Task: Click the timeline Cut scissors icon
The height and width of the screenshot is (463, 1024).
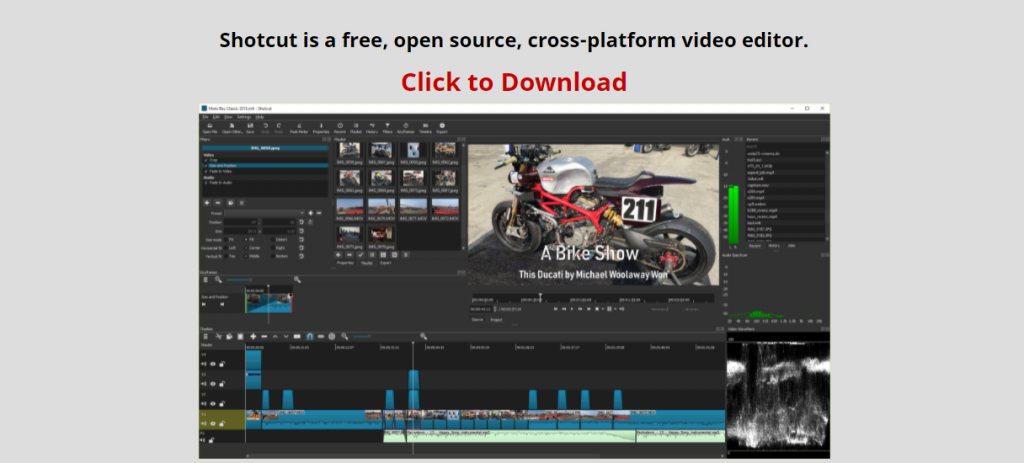Action: 218,336
